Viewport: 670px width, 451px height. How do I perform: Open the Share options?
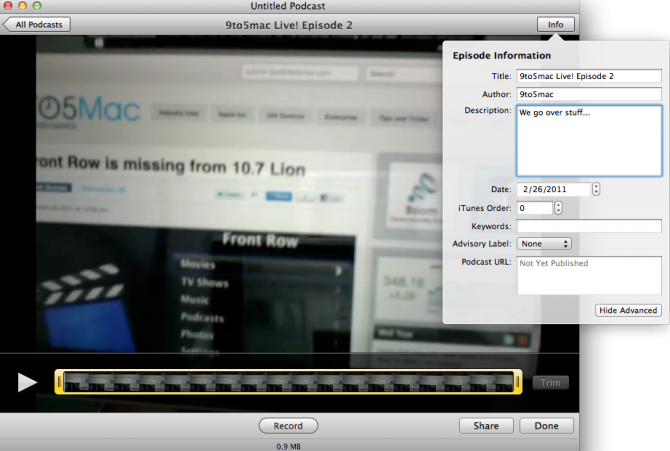coord(486,426)
